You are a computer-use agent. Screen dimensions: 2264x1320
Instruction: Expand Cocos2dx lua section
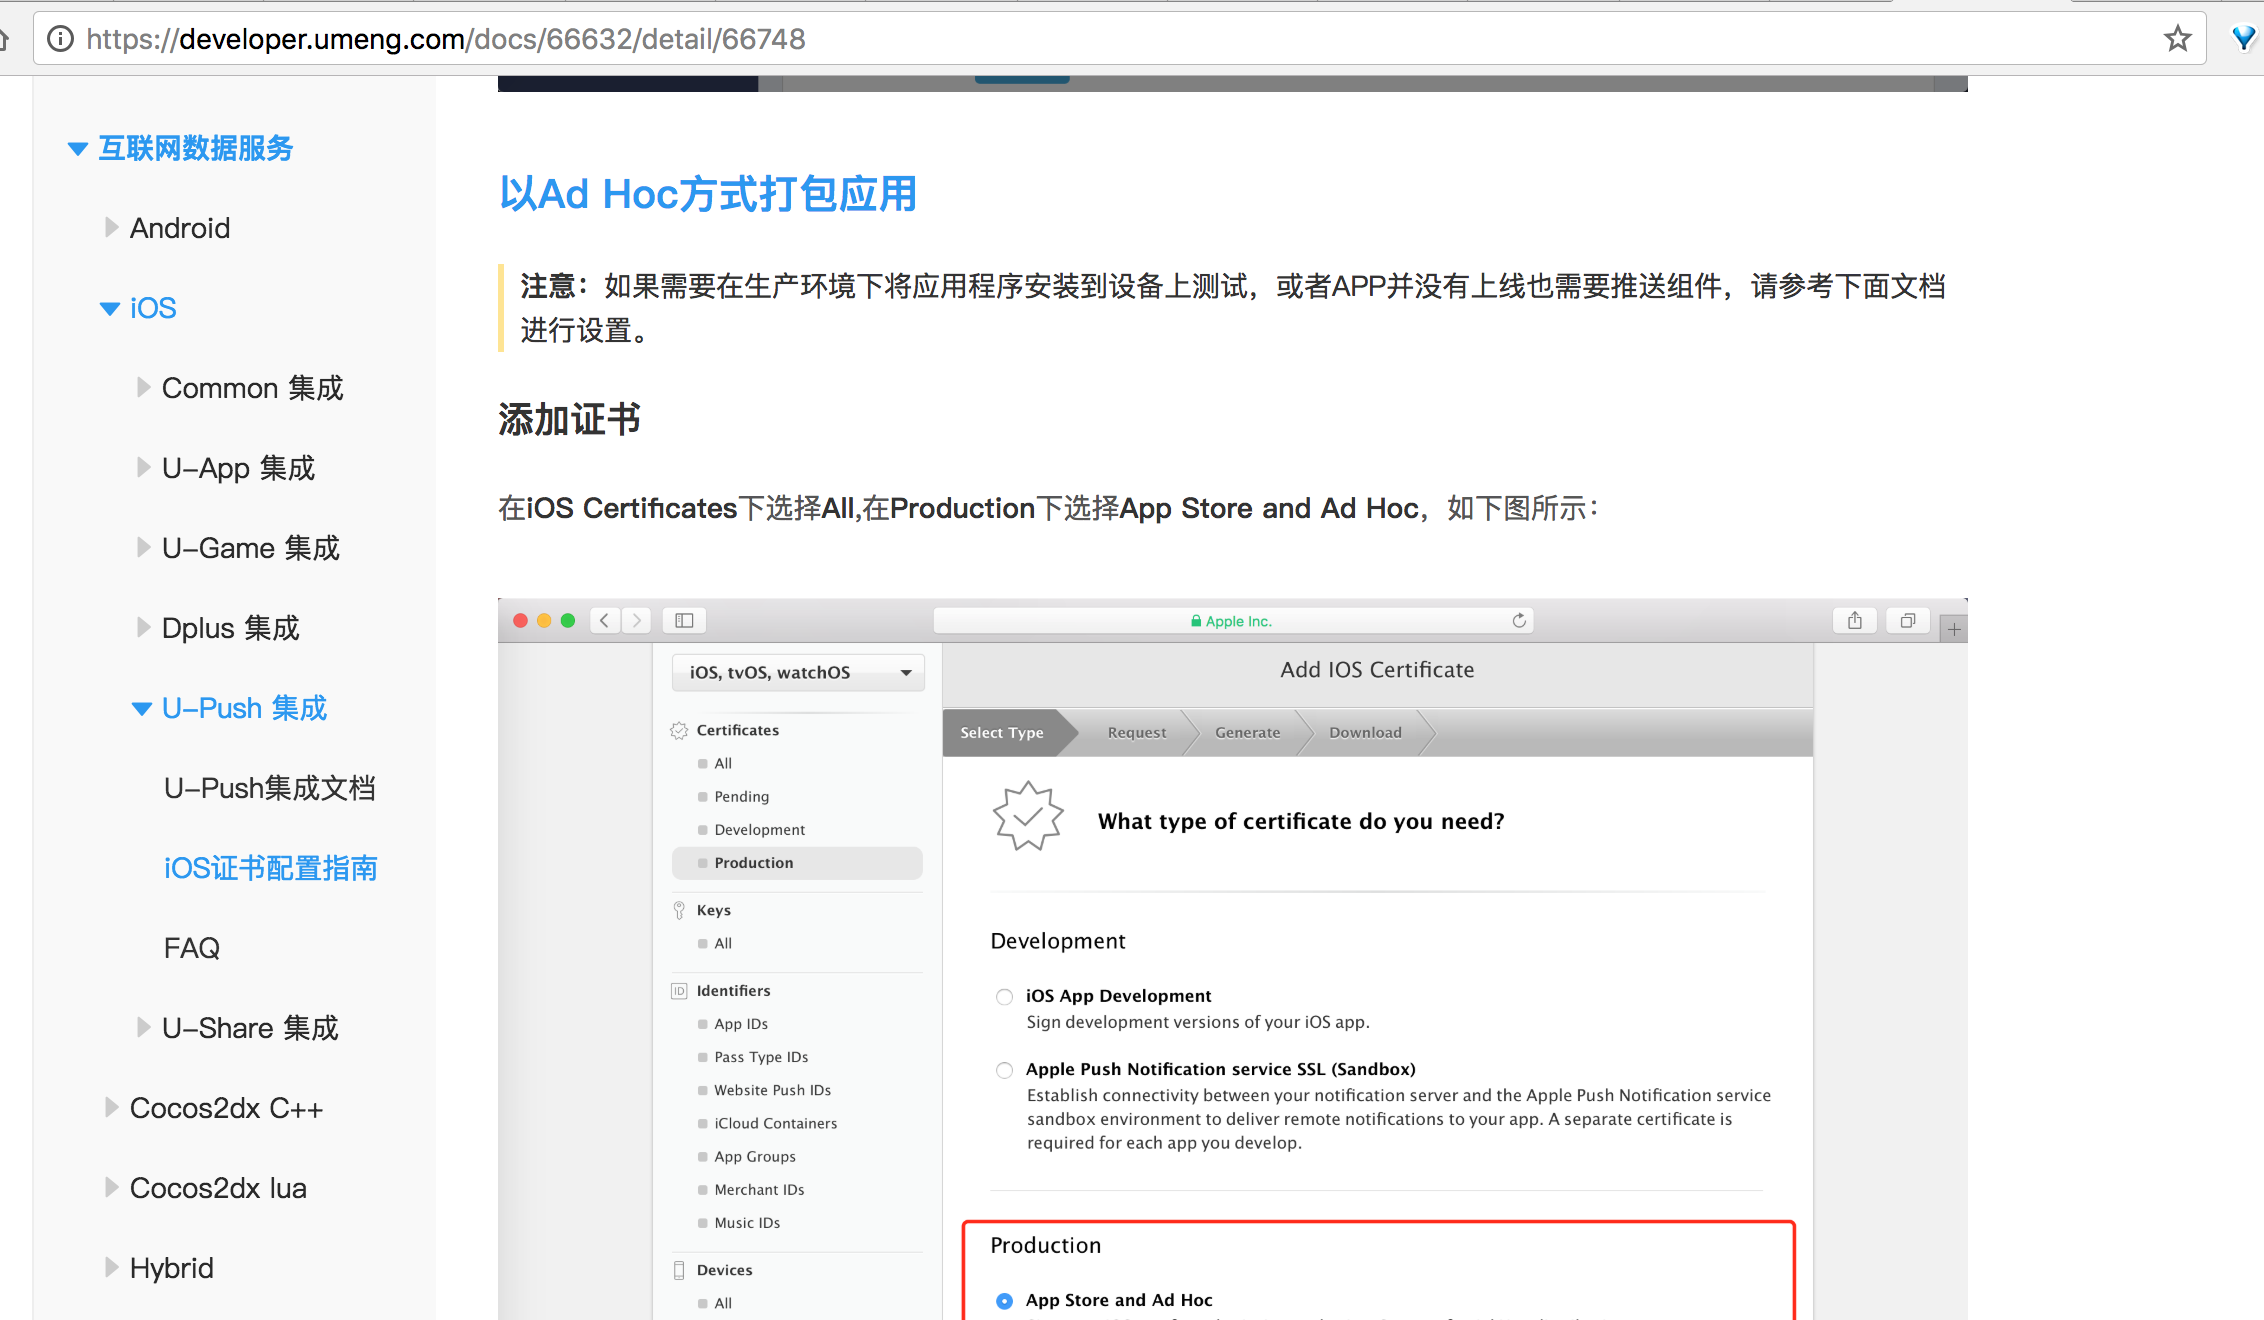click(x=111, y=1188)
